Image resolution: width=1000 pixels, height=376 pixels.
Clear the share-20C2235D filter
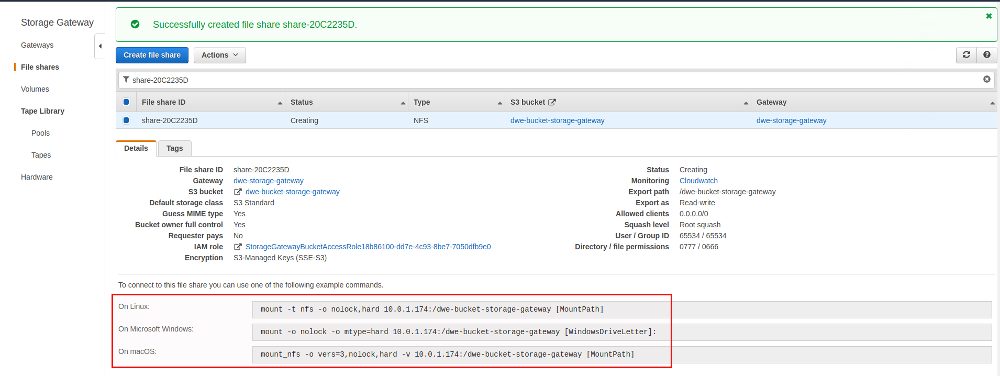coord(987,80)
